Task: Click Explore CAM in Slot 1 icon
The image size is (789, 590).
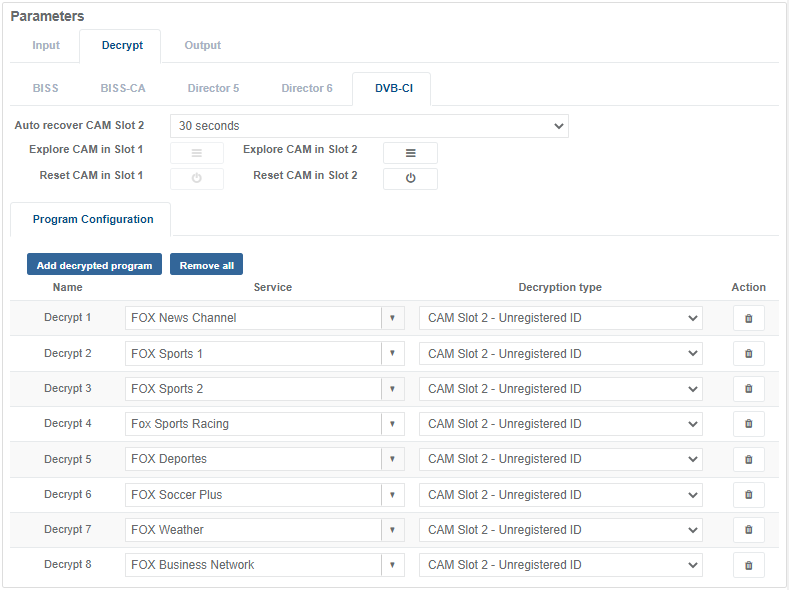Action: tap(196, 153)
